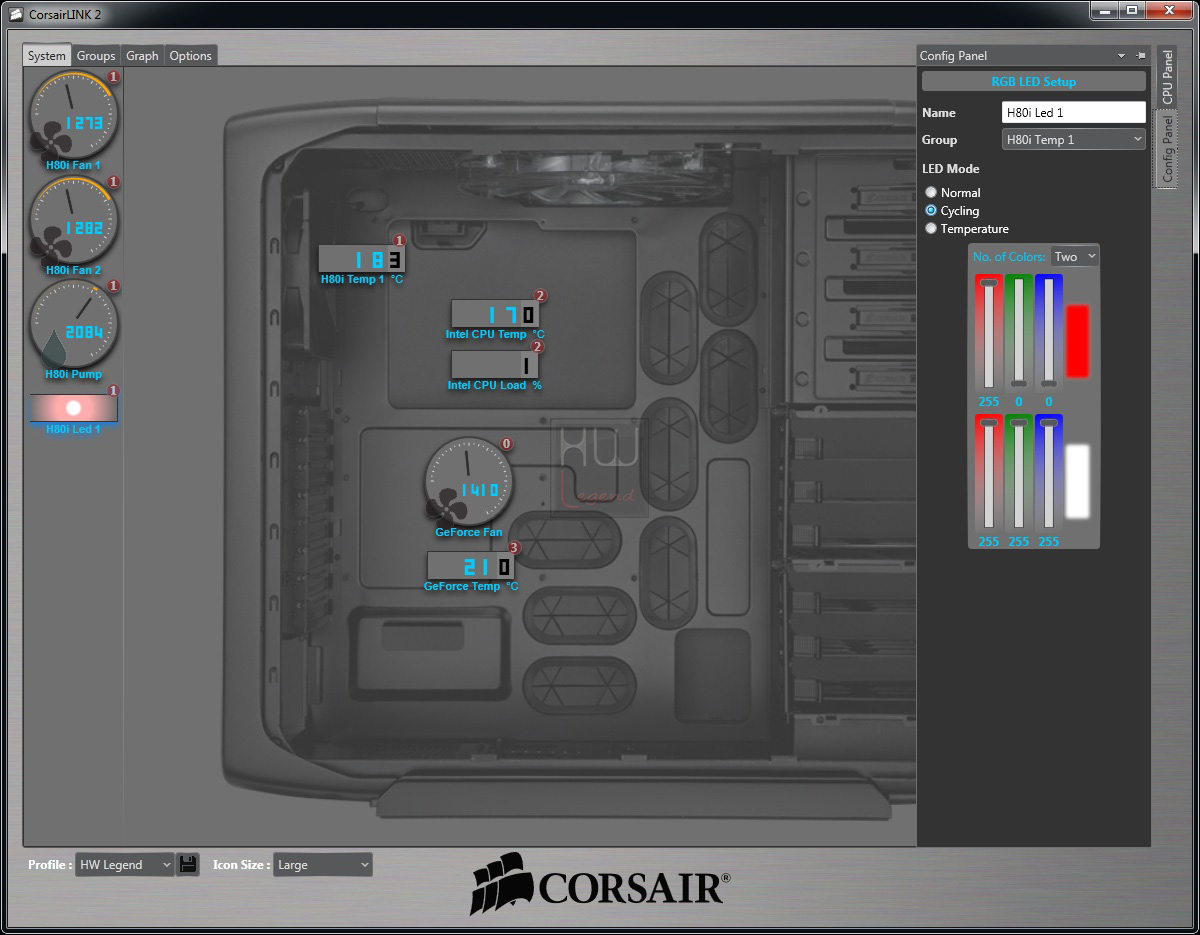Toggle the Config Panel auto-hide pin

[x=1141, y=56]
